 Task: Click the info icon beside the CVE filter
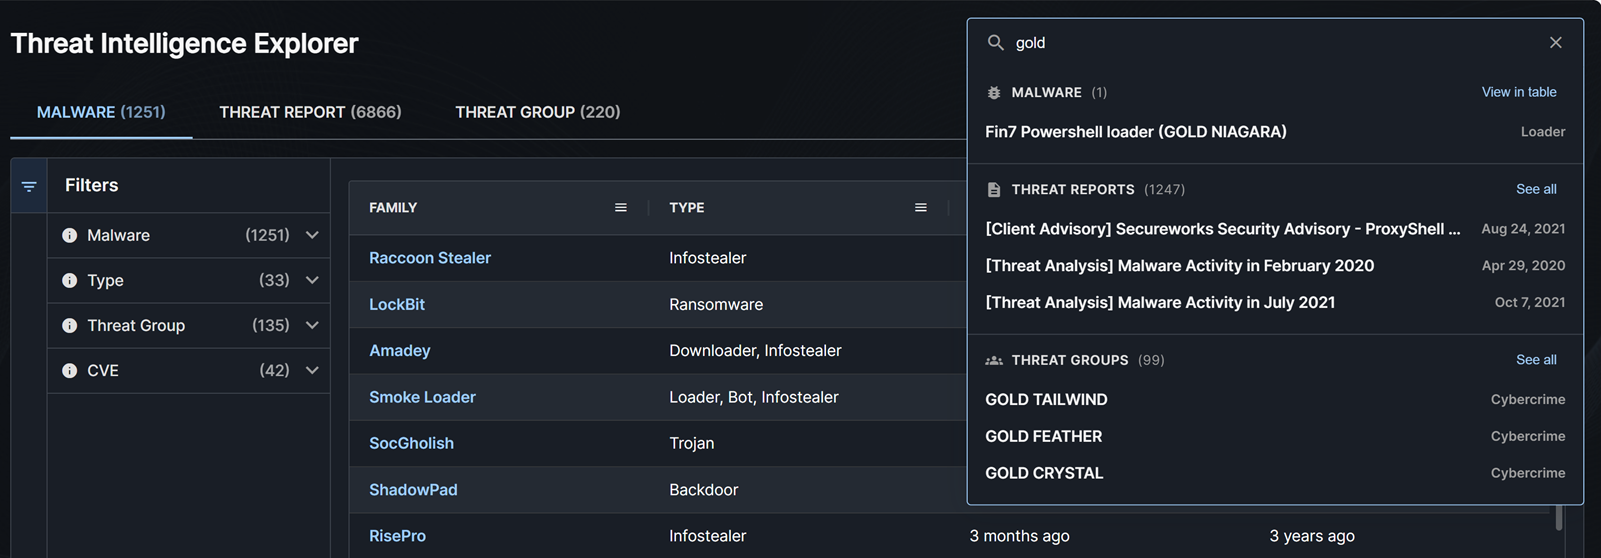69,371
